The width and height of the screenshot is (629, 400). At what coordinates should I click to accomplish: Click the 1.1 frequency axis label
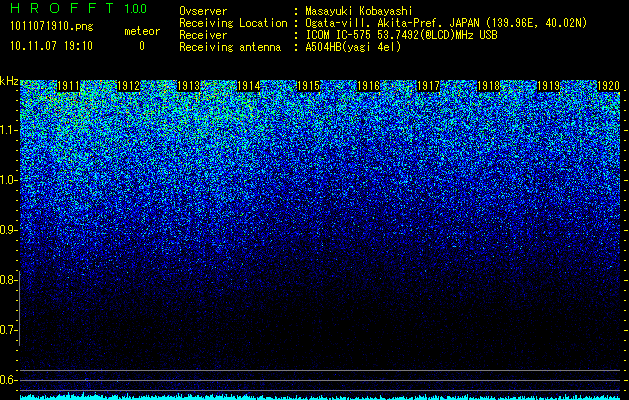8,130
